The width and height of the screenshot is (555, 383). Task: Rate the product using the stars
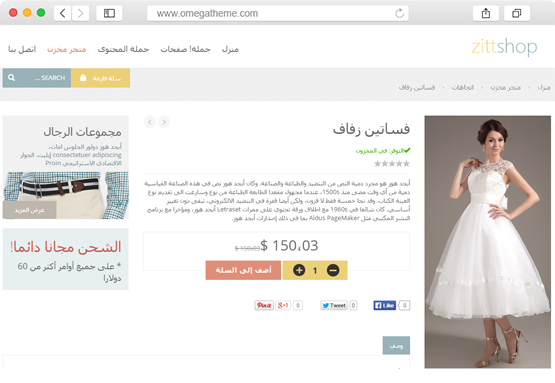(x=392, y=164)
